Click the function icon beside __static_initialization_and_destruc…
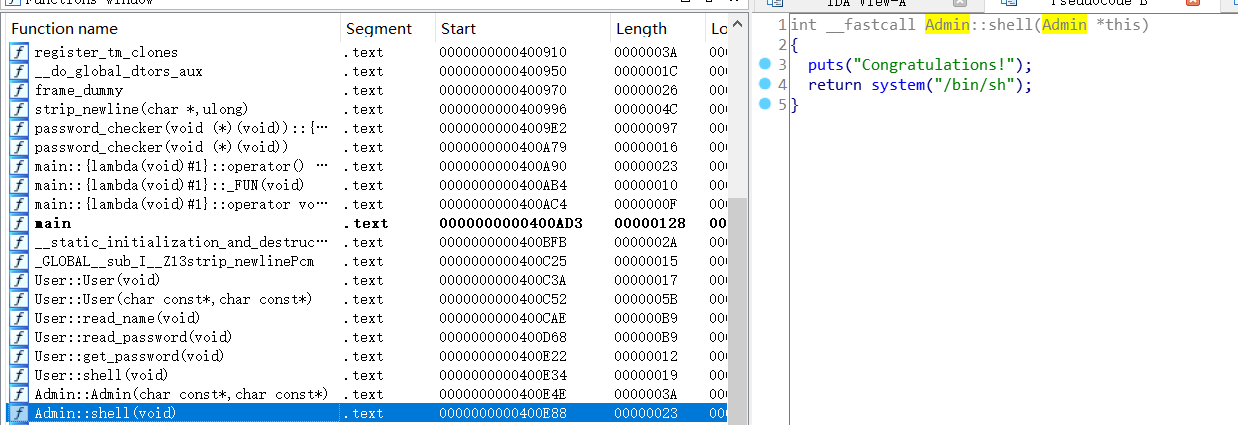Image resolution: width=1238 pixels, height=425 pixels. (x=18, y=242)
